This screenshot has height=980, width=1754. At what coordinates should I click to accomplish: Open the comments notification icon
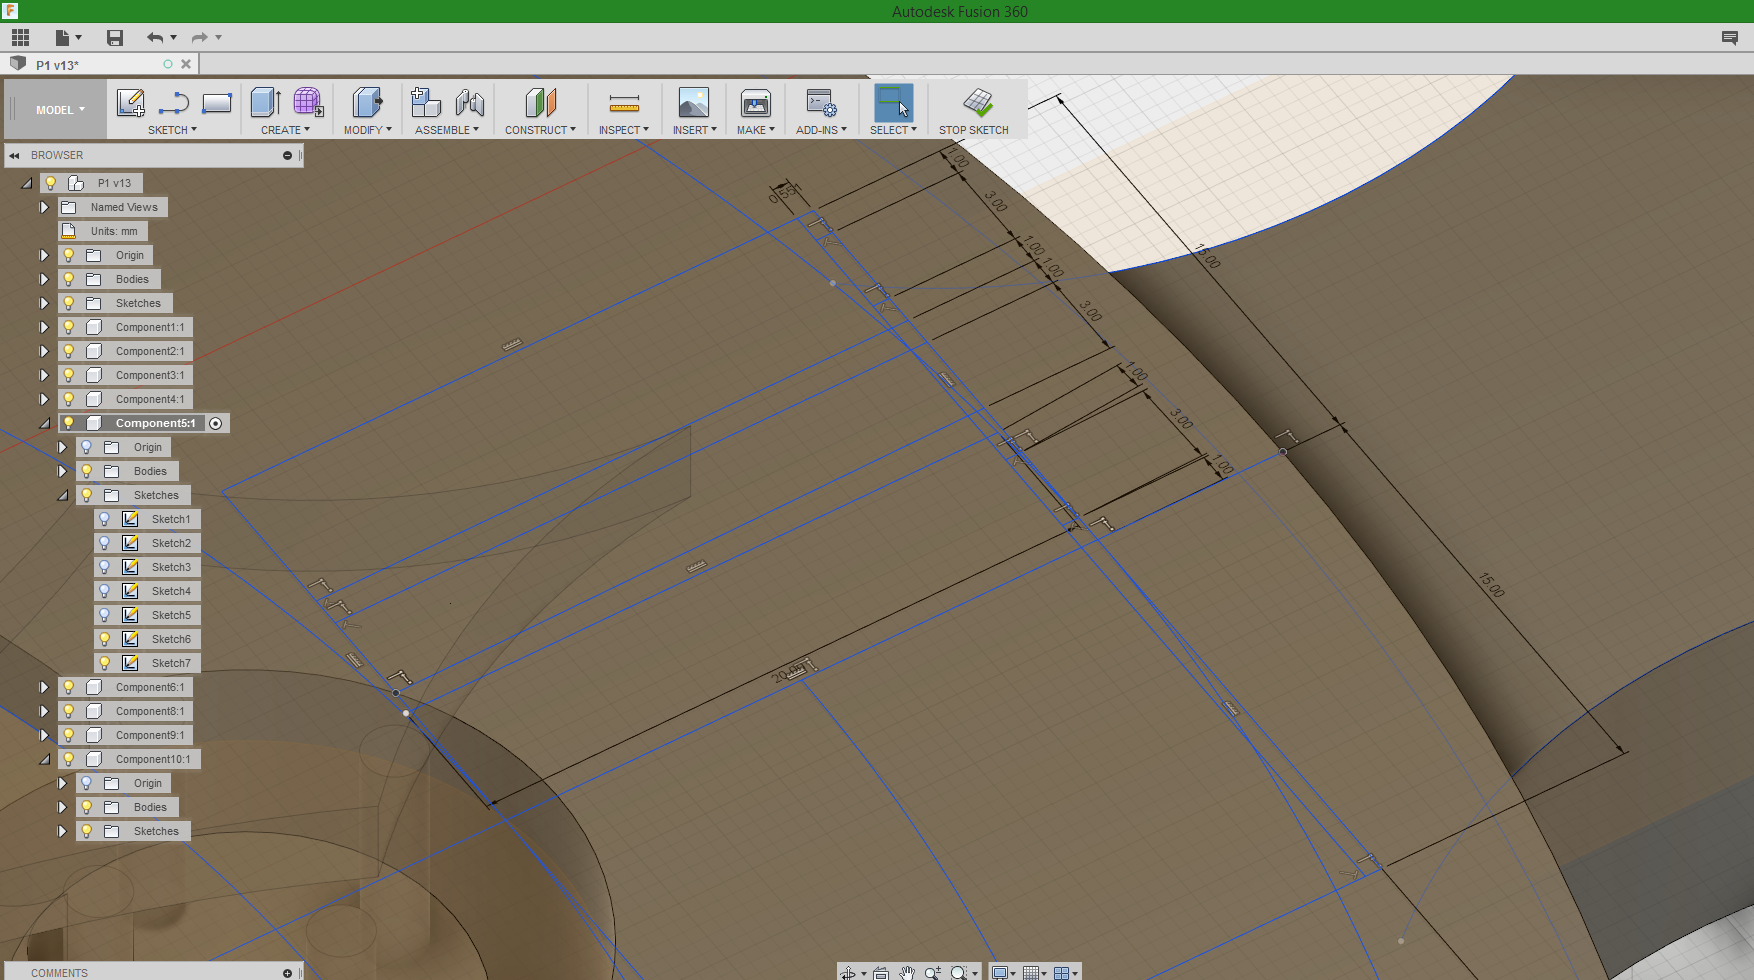click(x=1729, y=37)
